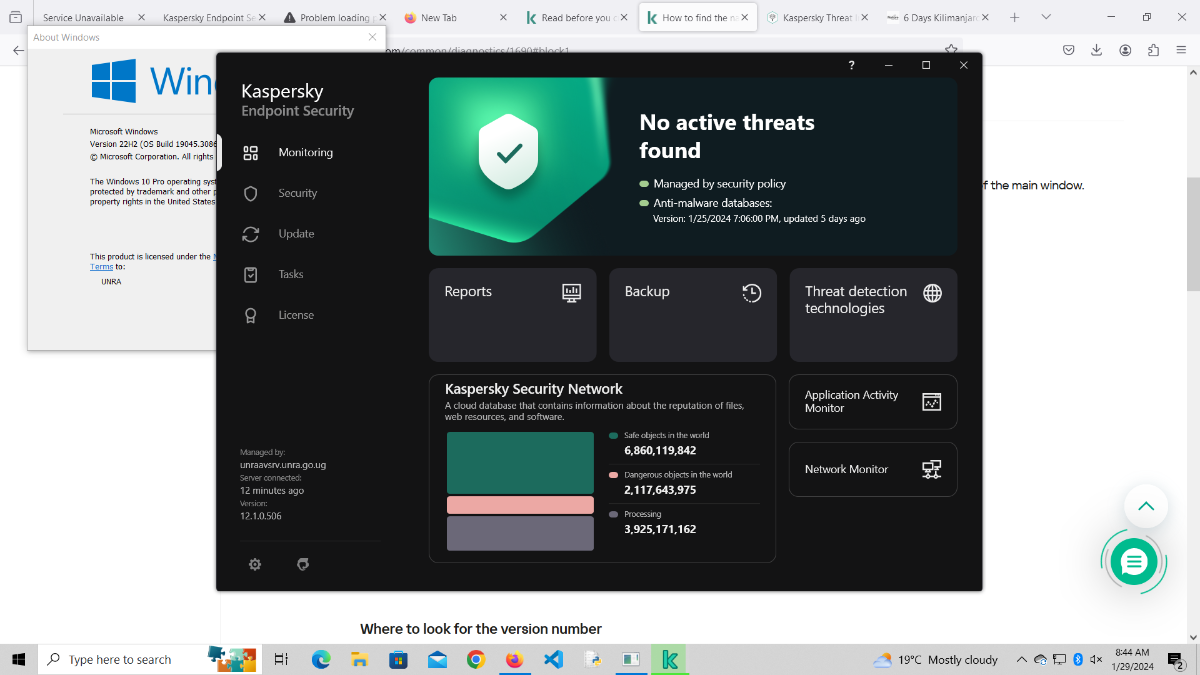The height and width of the screenshot is (675, 1200).
Task: Click the browser account icon
Action: pyautogui.click(x=1125, y=50)
